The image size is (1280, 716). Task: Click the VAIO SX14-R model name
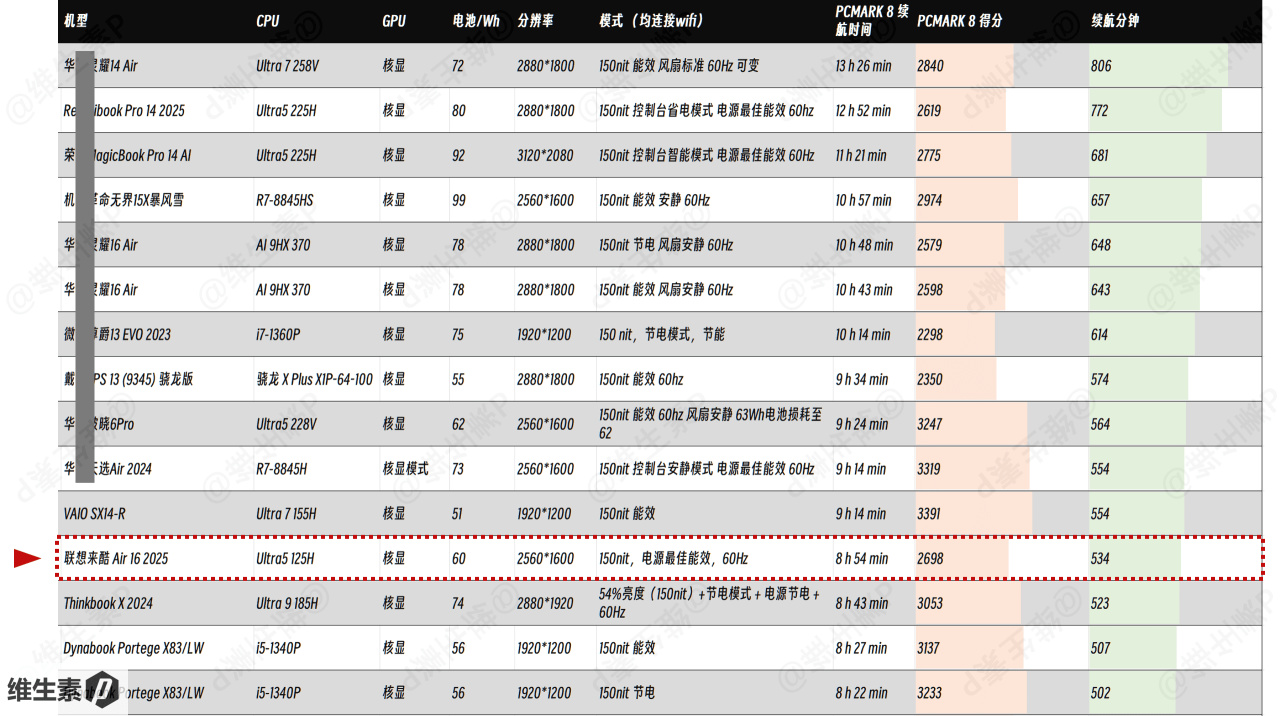[x=95, y=513]
